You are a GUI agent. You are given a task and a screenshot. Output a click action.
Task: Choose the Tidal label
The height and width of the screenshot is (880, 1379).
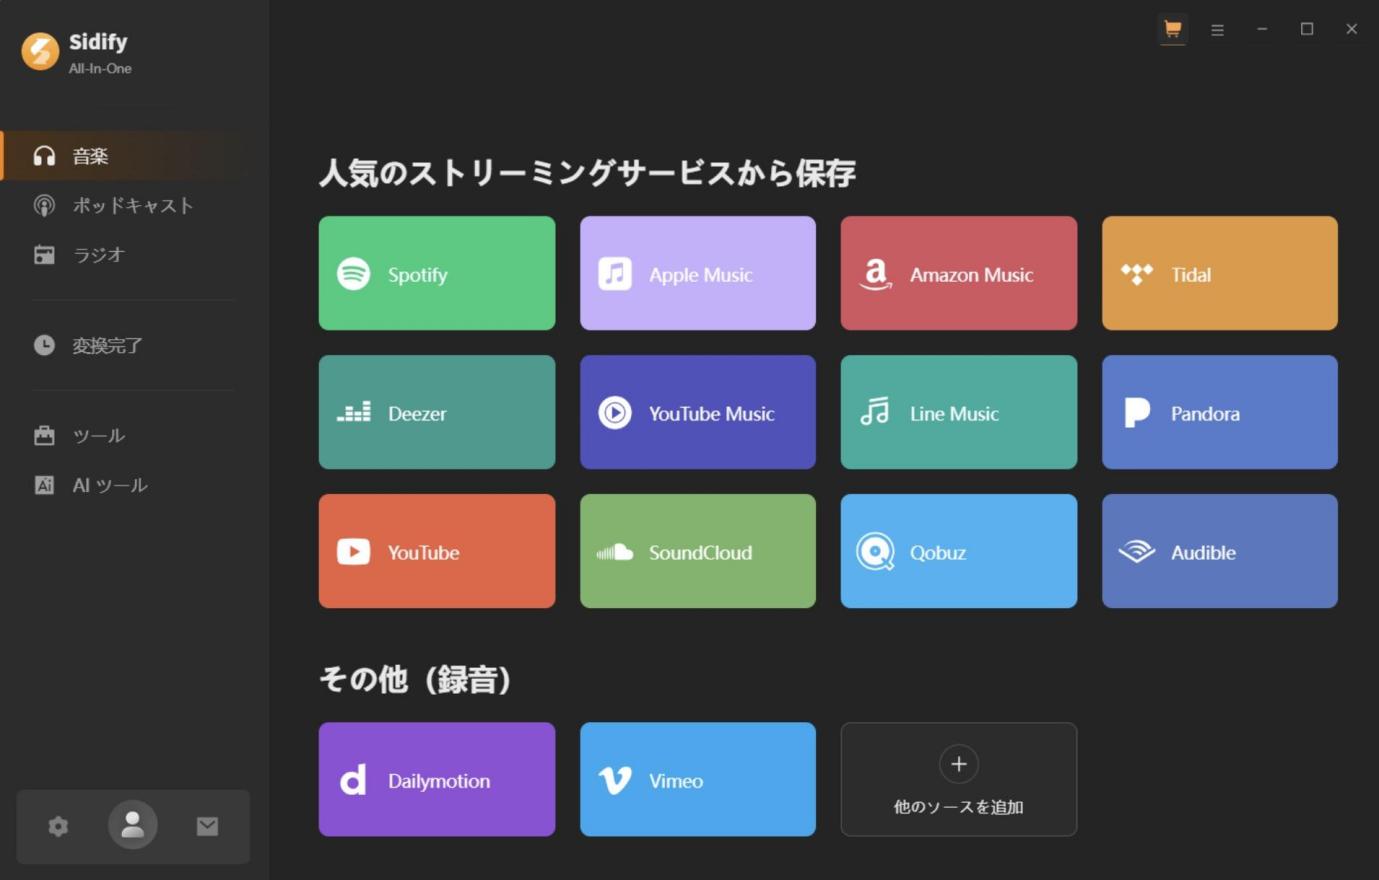click(1191, 275)
